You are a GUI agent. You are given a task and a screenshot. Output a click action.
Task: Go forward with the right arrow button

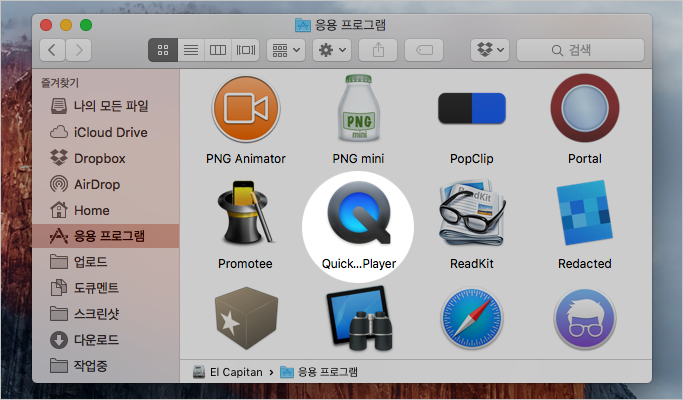(x=79, y=50)
